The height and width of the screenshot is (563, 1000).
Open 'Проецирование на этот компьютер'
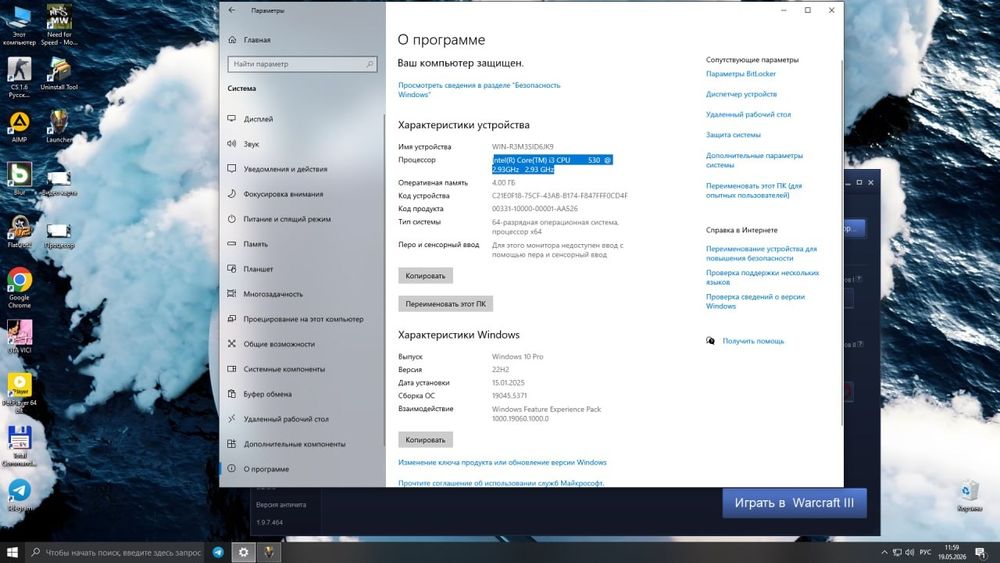pos(302,319)
